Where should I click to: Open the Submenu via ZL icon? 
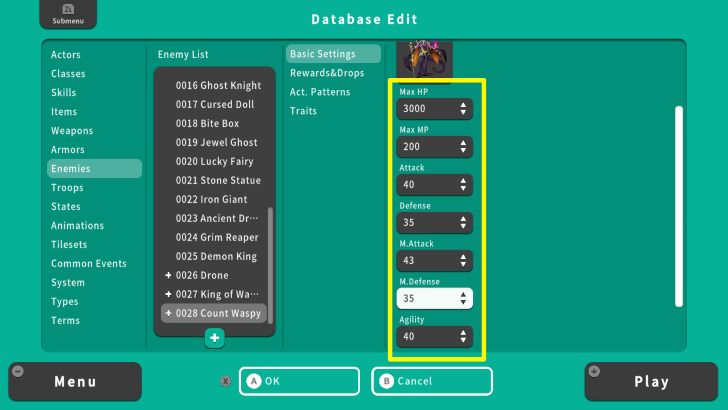(68, 9)
